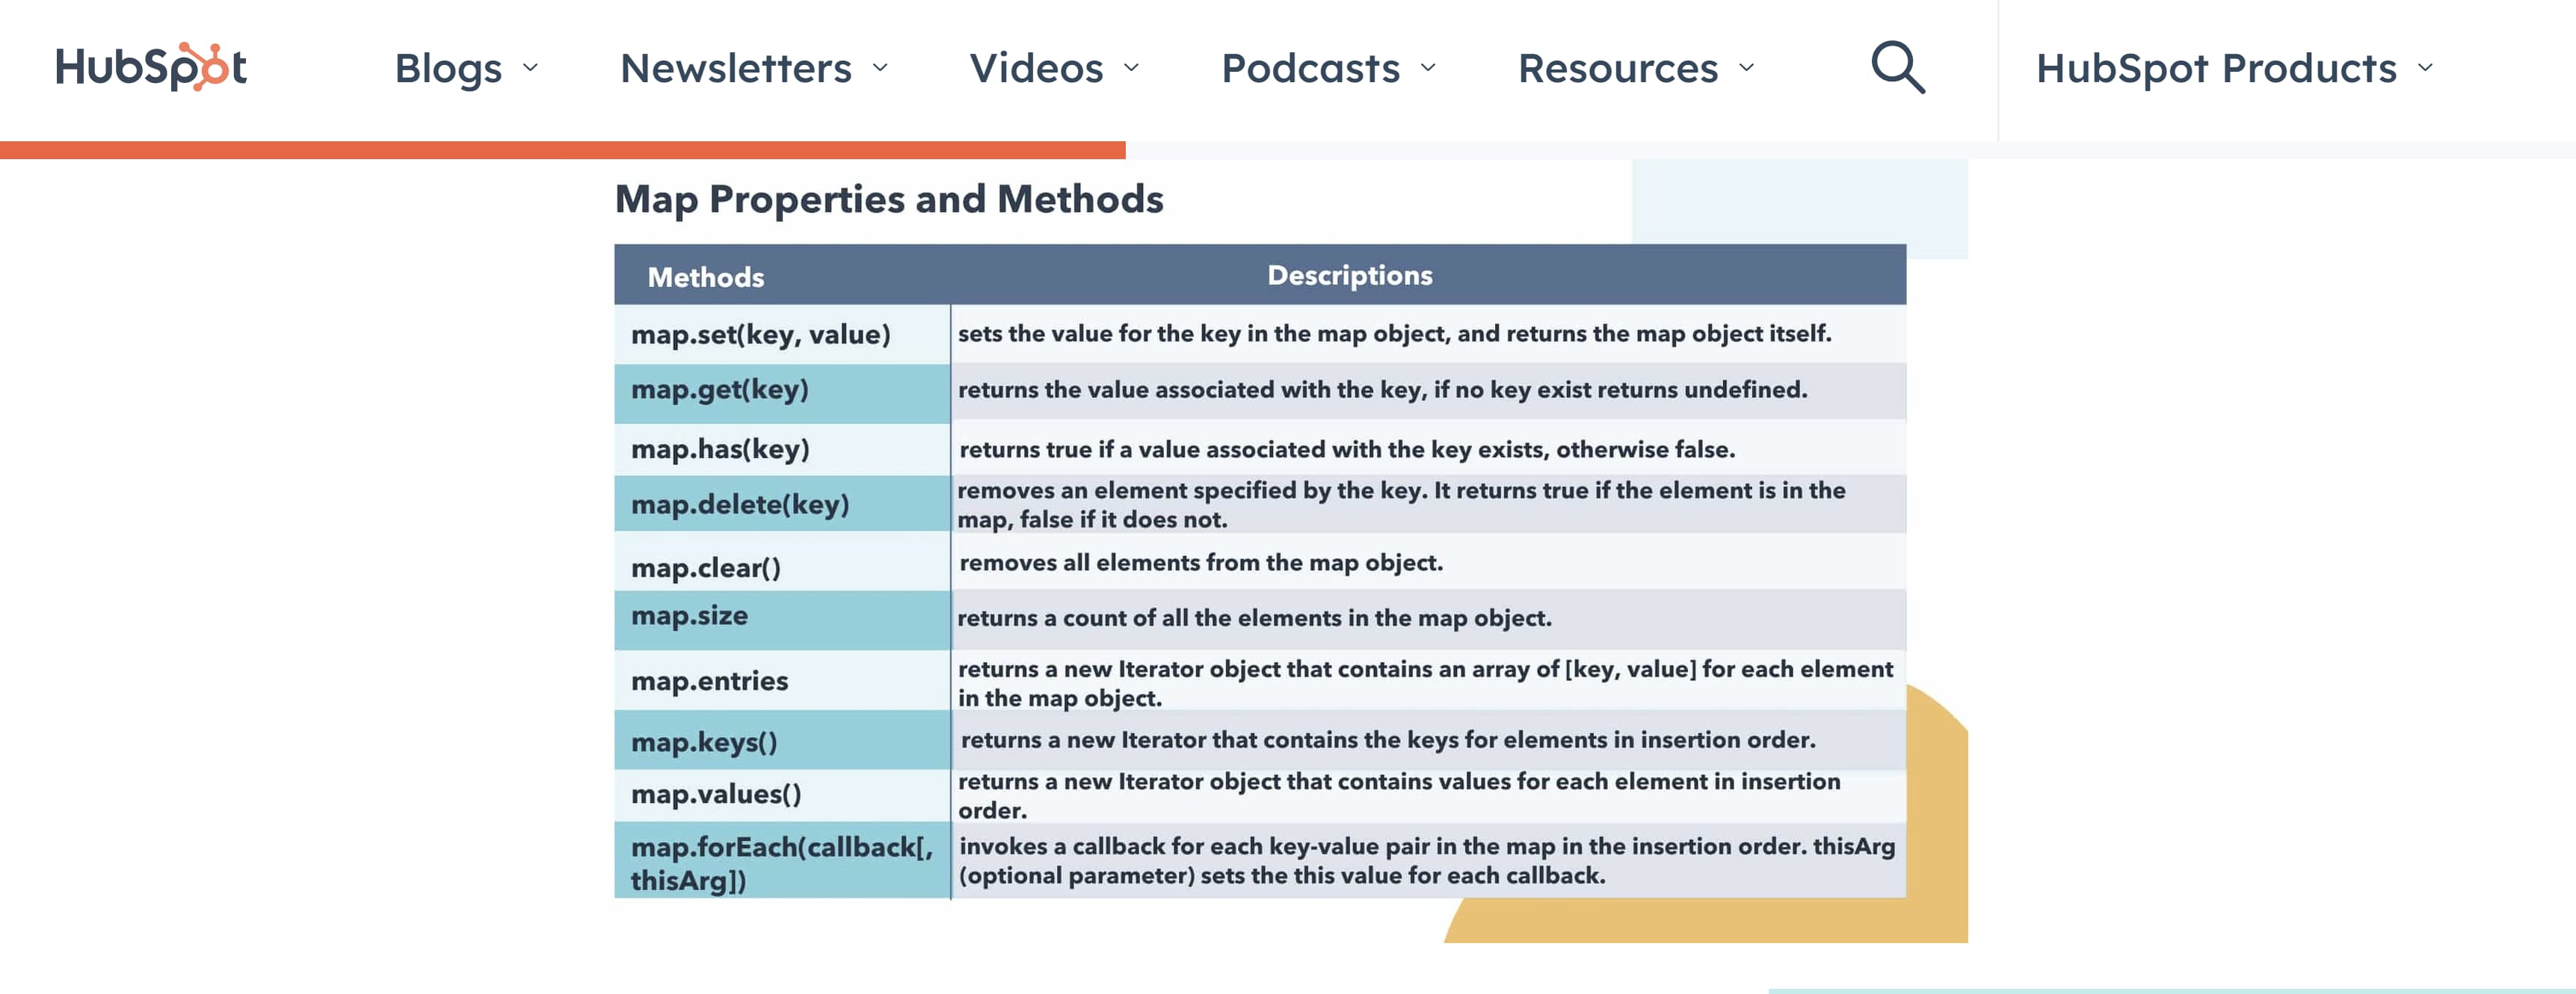Expand the Newsletters chevron arrow
2576x994 pixels.
[880, 68]
